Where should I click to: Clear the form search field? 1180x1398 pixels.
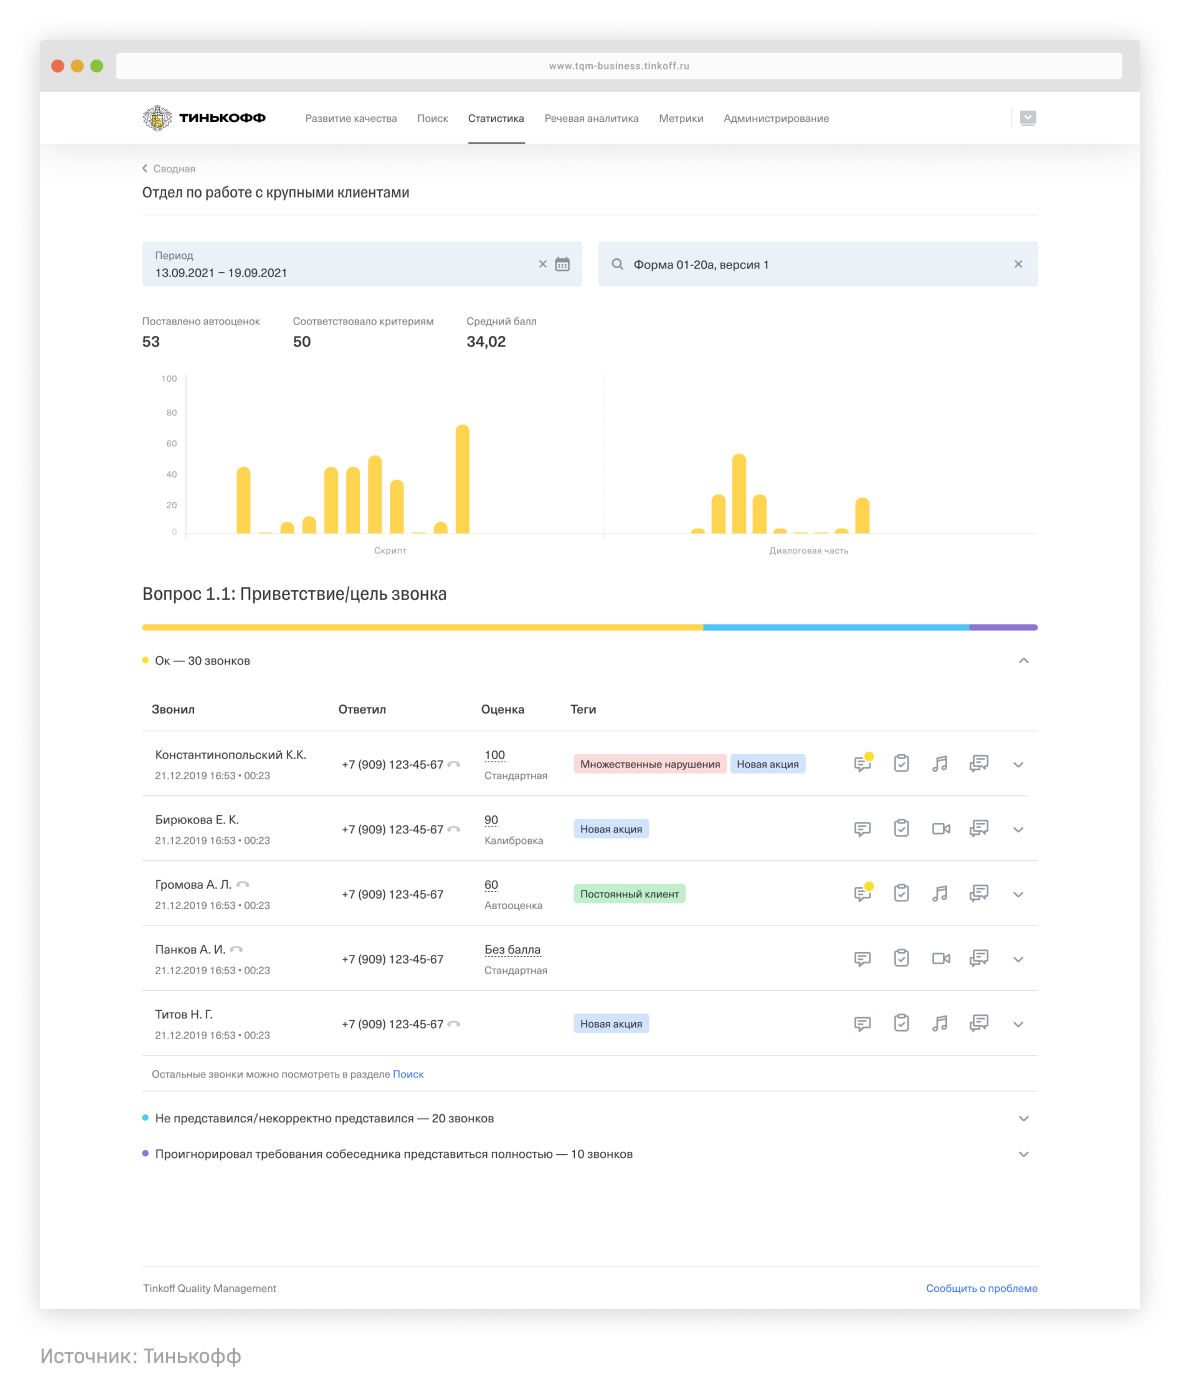point(1018,265)
